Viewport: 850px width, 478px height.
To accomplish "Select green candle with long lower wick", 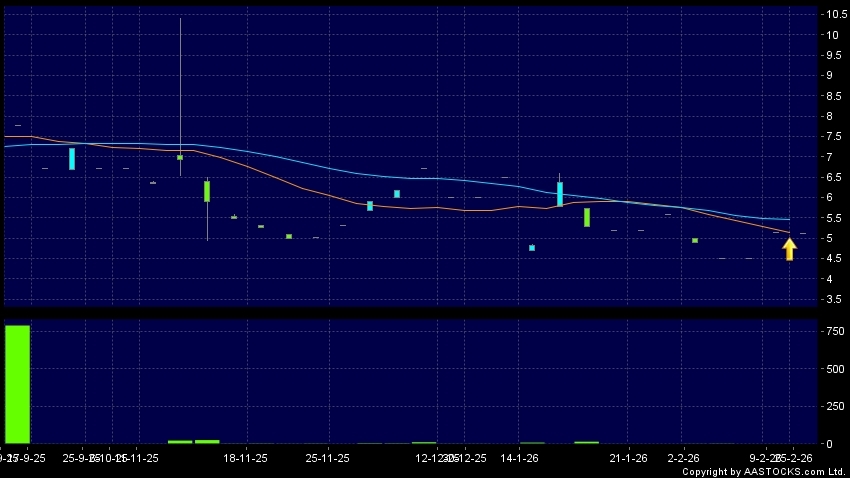I will point(207,190).
